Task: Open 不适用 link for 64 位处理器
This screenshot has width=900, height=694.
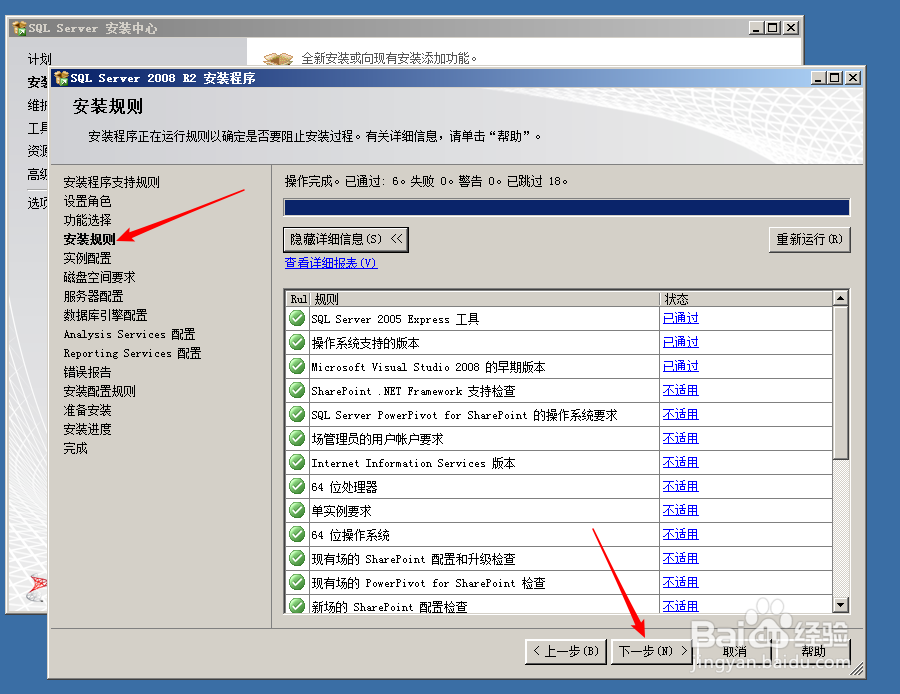Action: pyautogui.click(x=681, y=486)
